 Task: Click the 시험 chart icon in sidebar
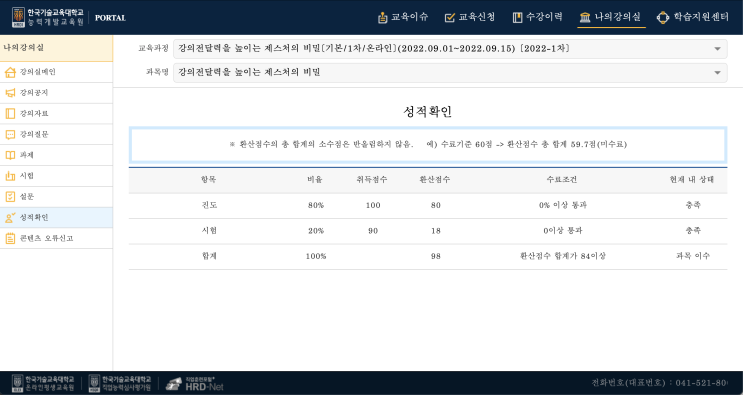pyautogui.click(x=10, y=176)
